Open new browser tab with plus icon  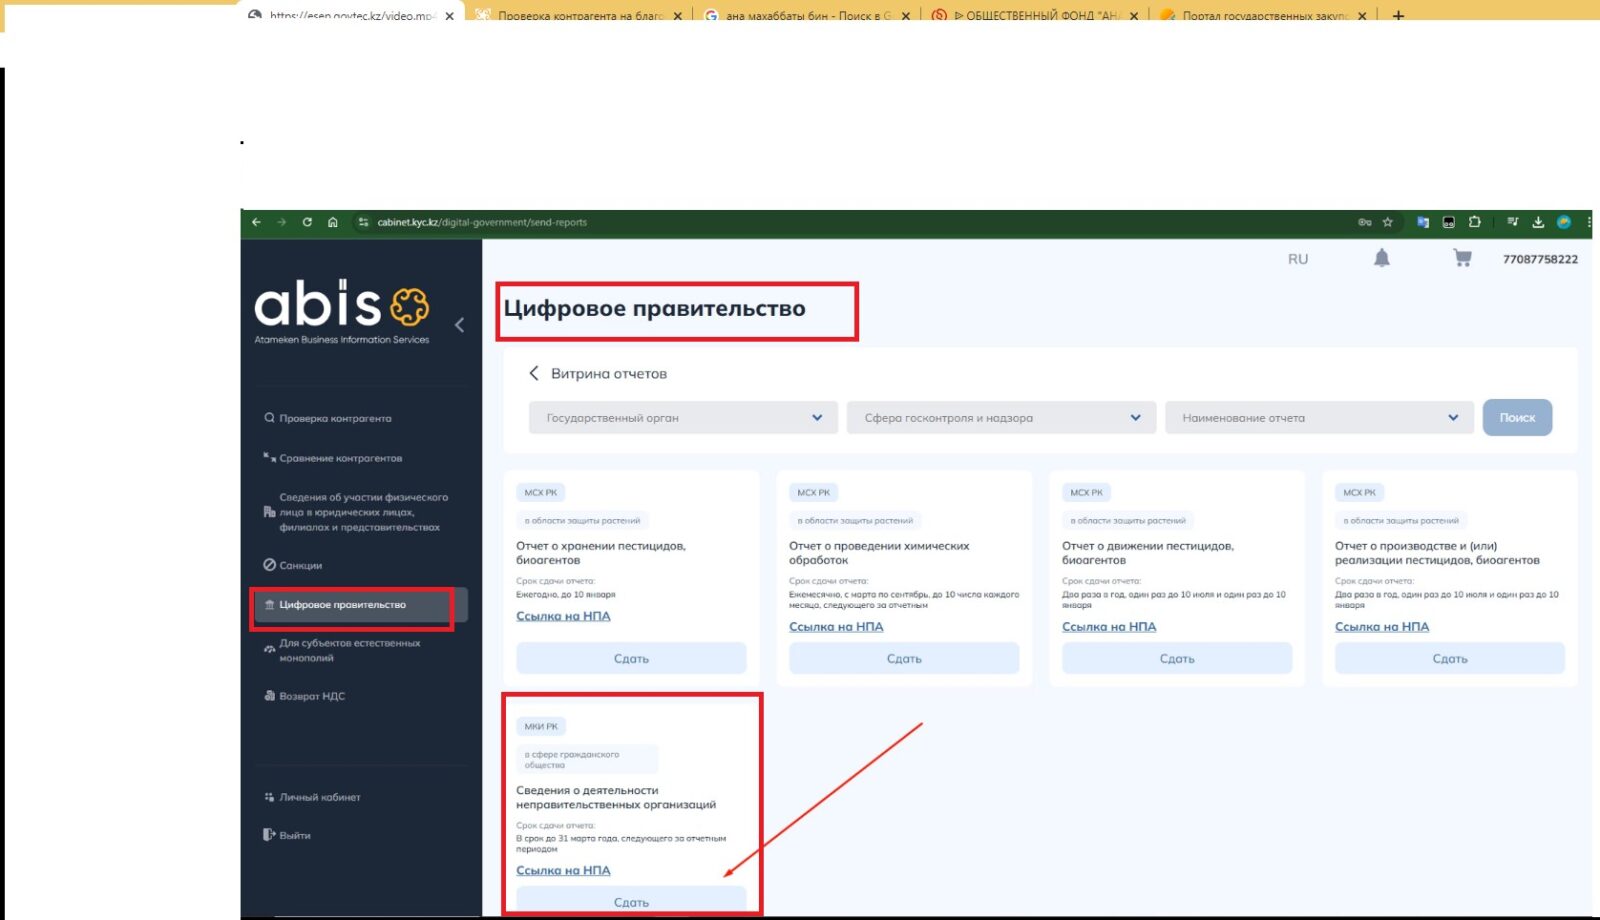1398,16
